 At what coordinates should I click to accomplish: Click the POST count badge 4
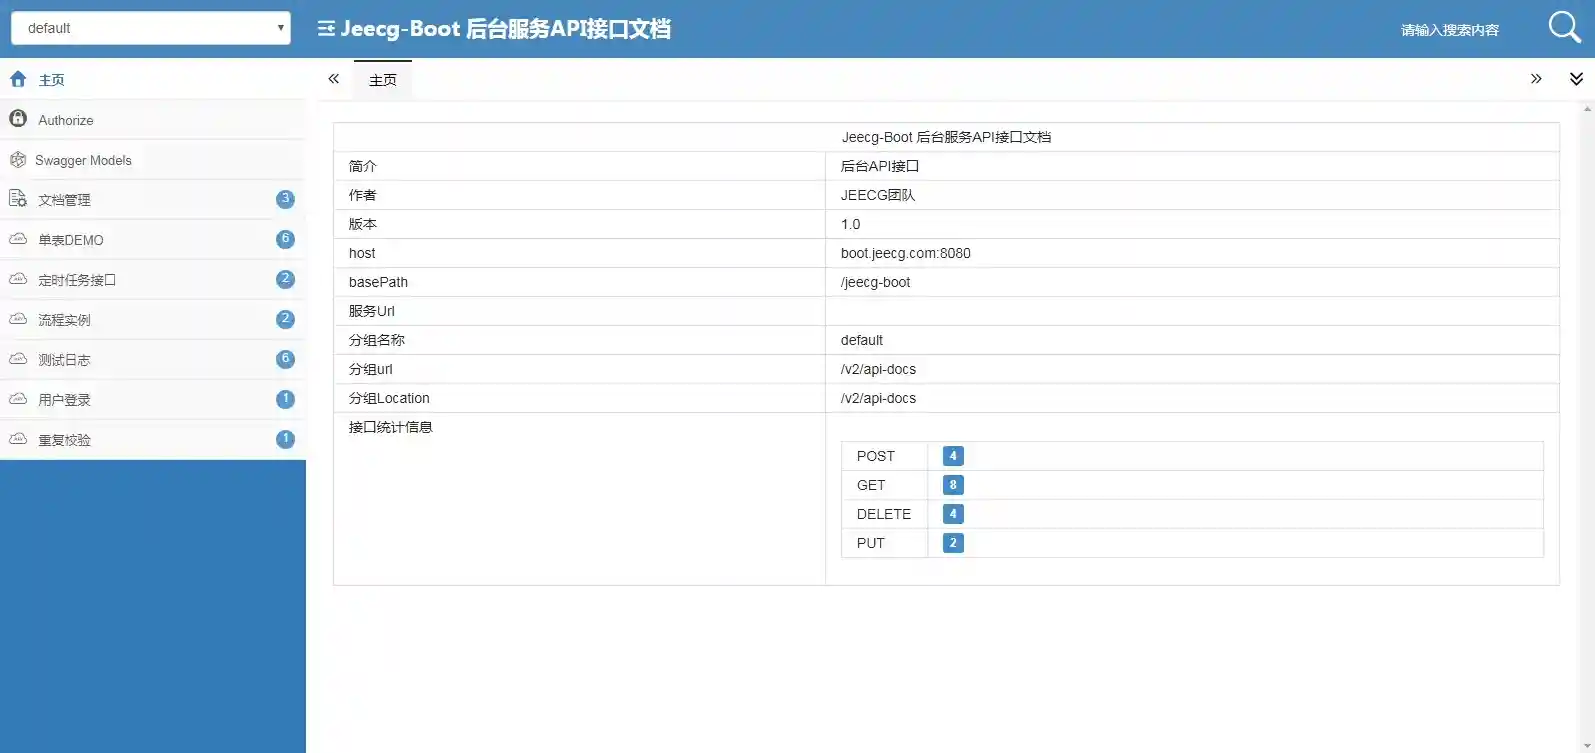point(953,456)
